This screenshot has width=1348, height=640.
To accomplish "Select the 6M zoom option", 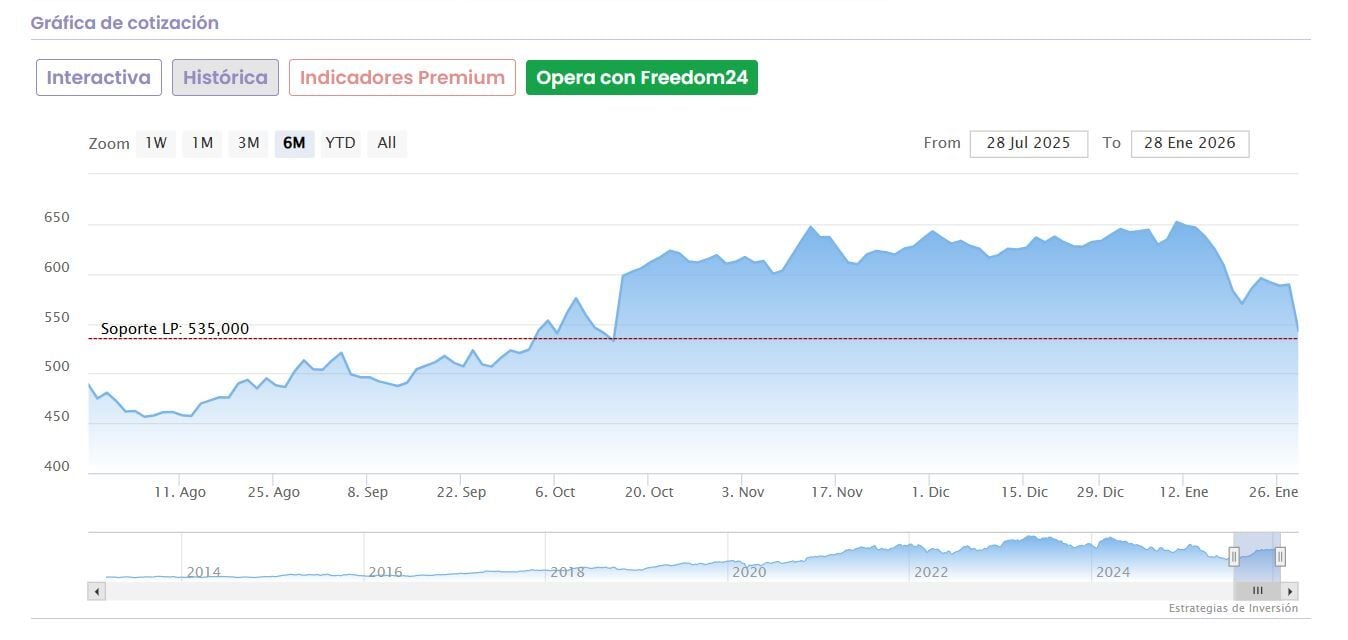I will (294, 143).
